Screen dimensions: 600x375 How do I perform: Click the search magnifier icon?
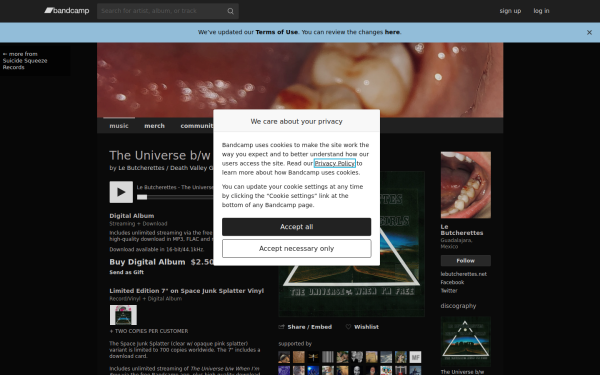230,11
